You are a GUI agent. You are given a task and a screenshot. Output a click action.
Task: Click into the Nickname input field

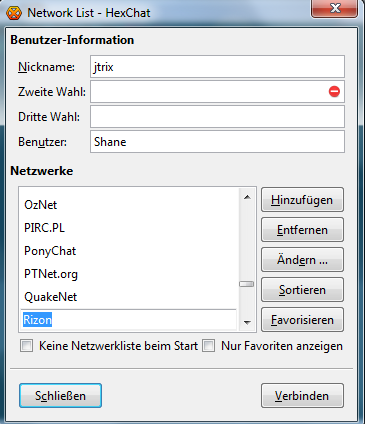217,67
